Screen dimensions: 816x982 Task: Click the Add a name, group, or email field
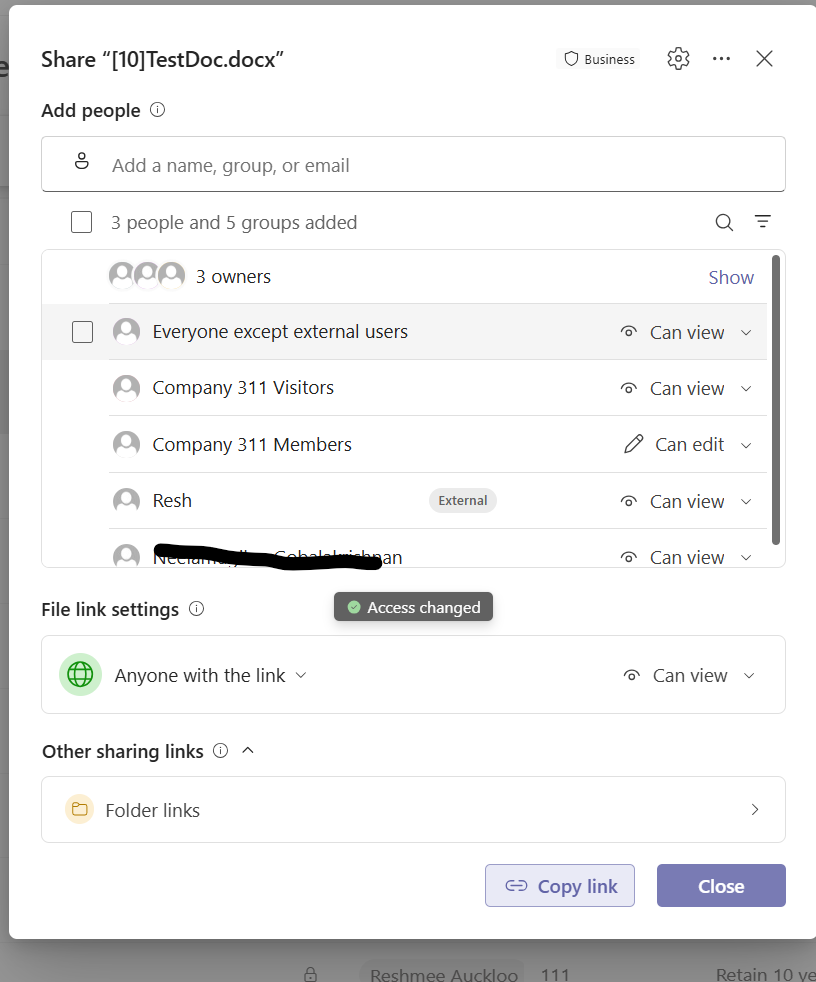[413, 164]
